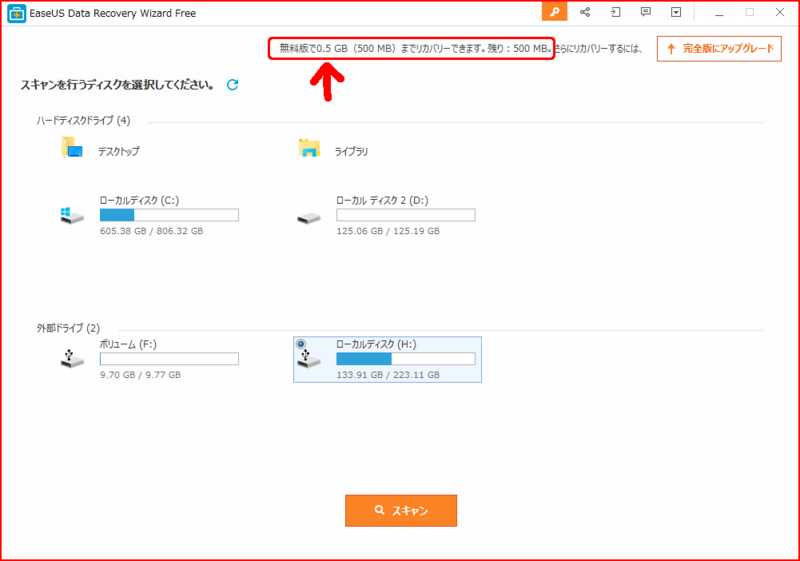800x561 pixels.
Task: Close the EaseUS window
Action: 780,12
